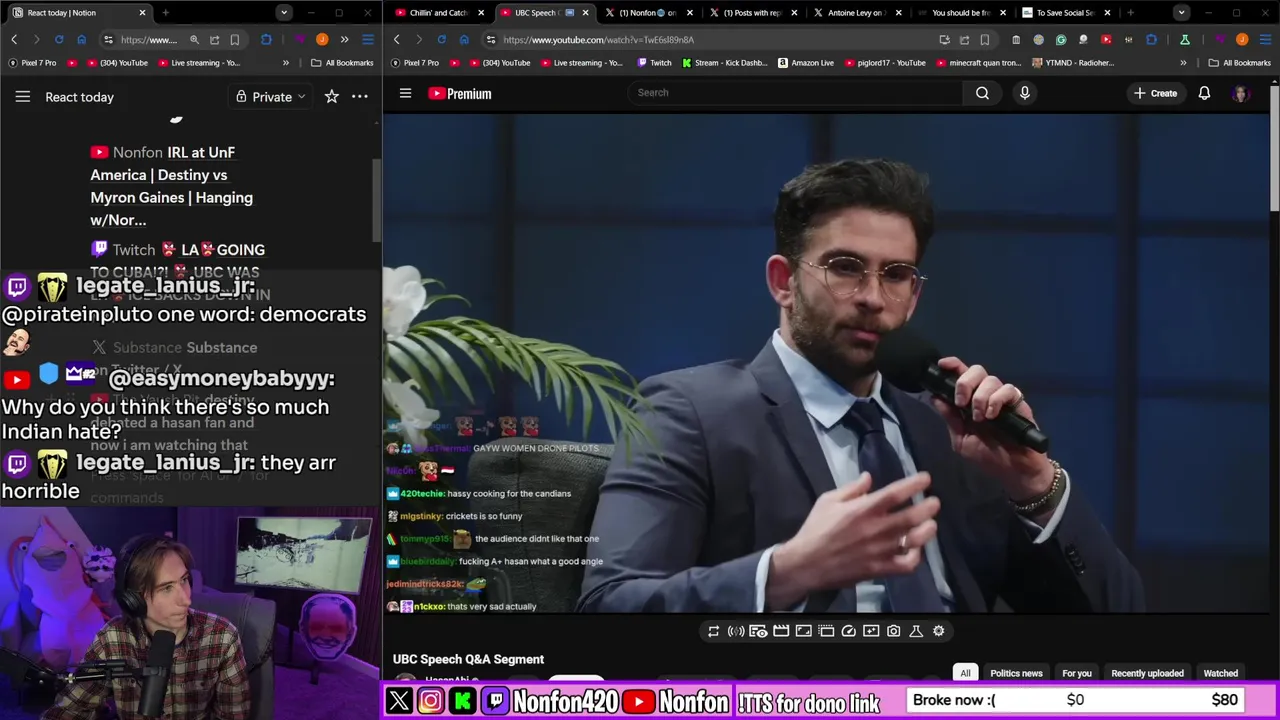Open YouTube notifications bell
Image resolution: width=1280 pixels, height=720 pixels.
click(x=1204, y=93)
